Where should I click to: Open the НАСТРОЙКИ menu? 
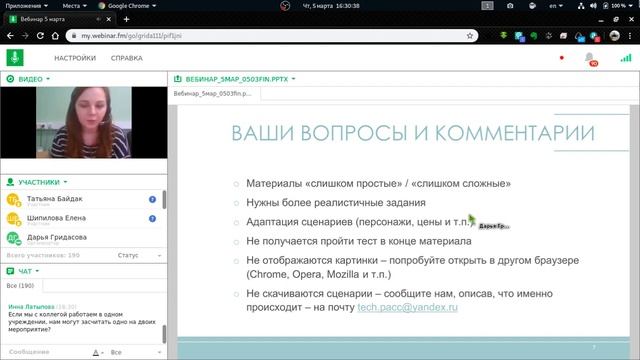tap(75, 58)
